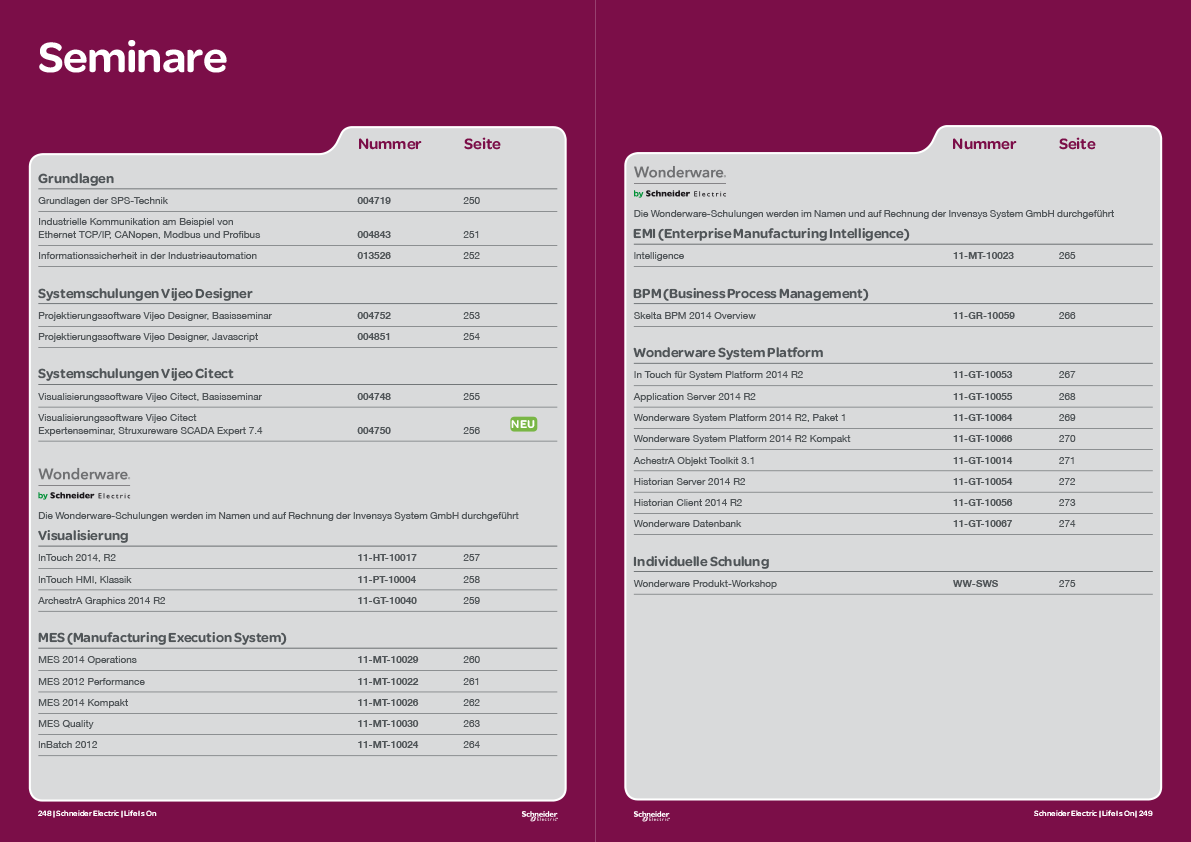This screenshot has height=842, width=1191.
Task: Select the Grundlagen section heading
Action: [x=76, y=178]
